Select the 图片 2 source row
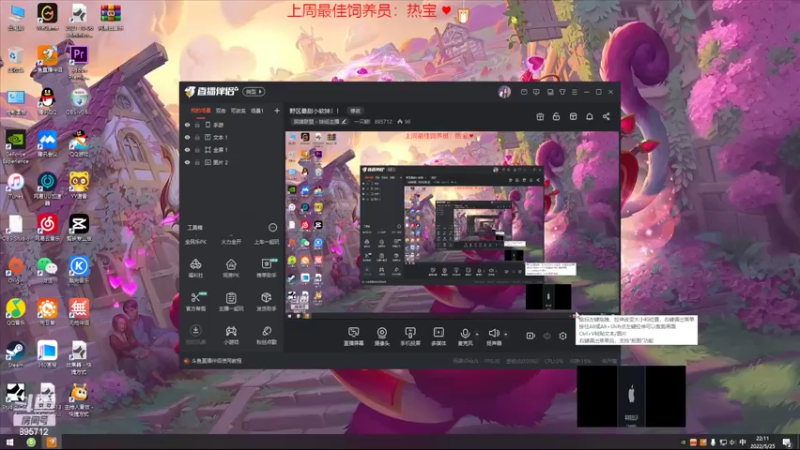800x450 pixels. click(232, 162)
